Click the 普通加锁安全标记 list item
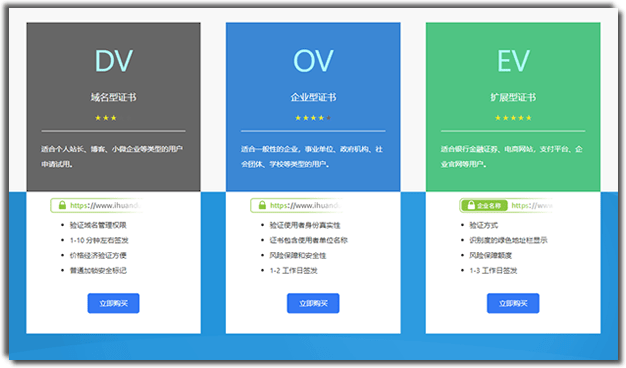The height and width of the screenshot is (368, 626). tap(98, 271)
